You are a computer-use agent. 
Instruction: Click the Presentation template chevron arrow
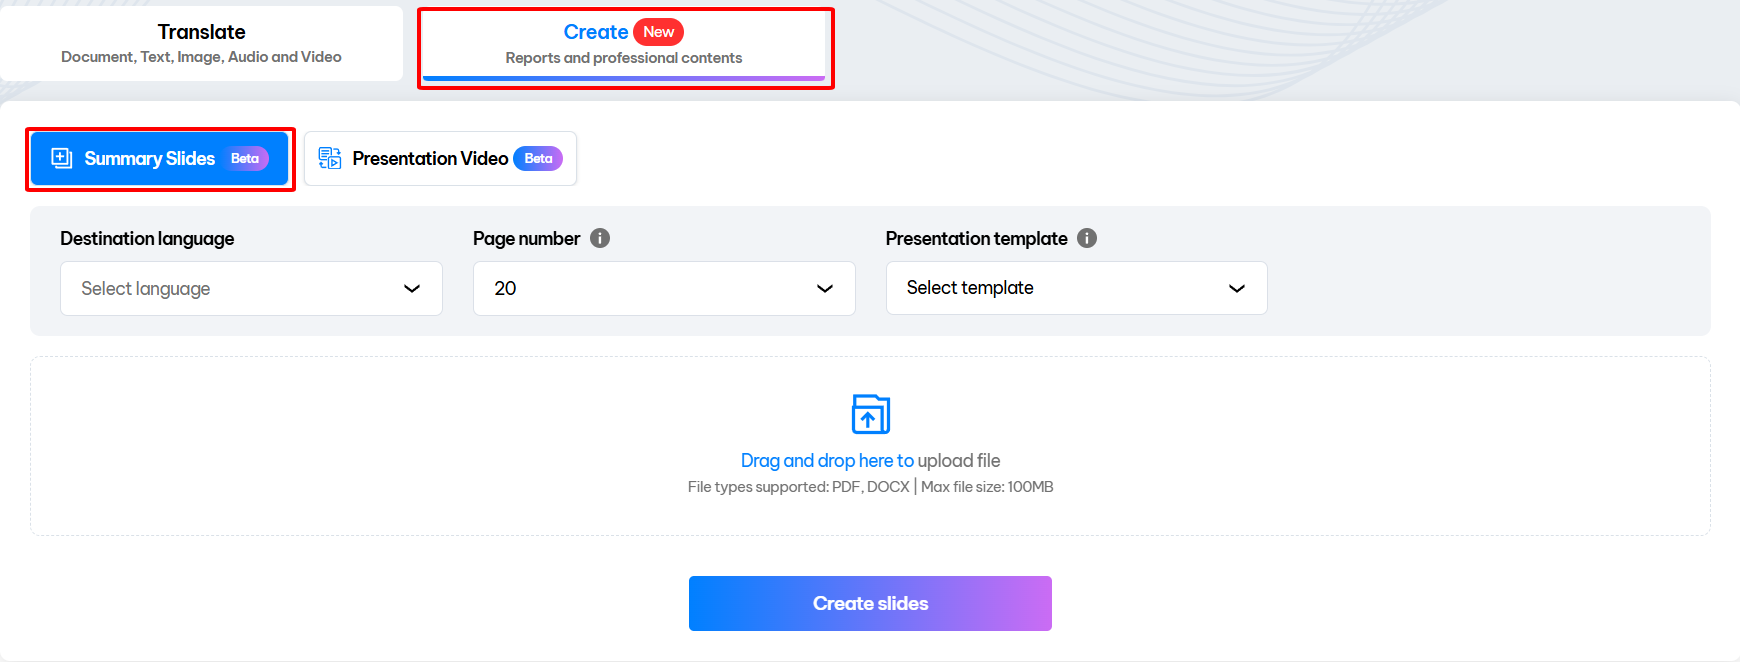point(1237,289)
